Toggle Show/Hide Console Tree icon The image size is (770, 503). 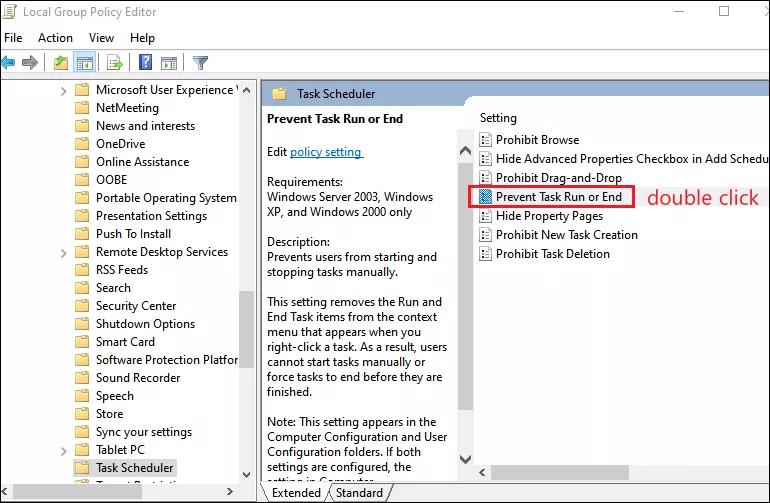pos(84,62)
